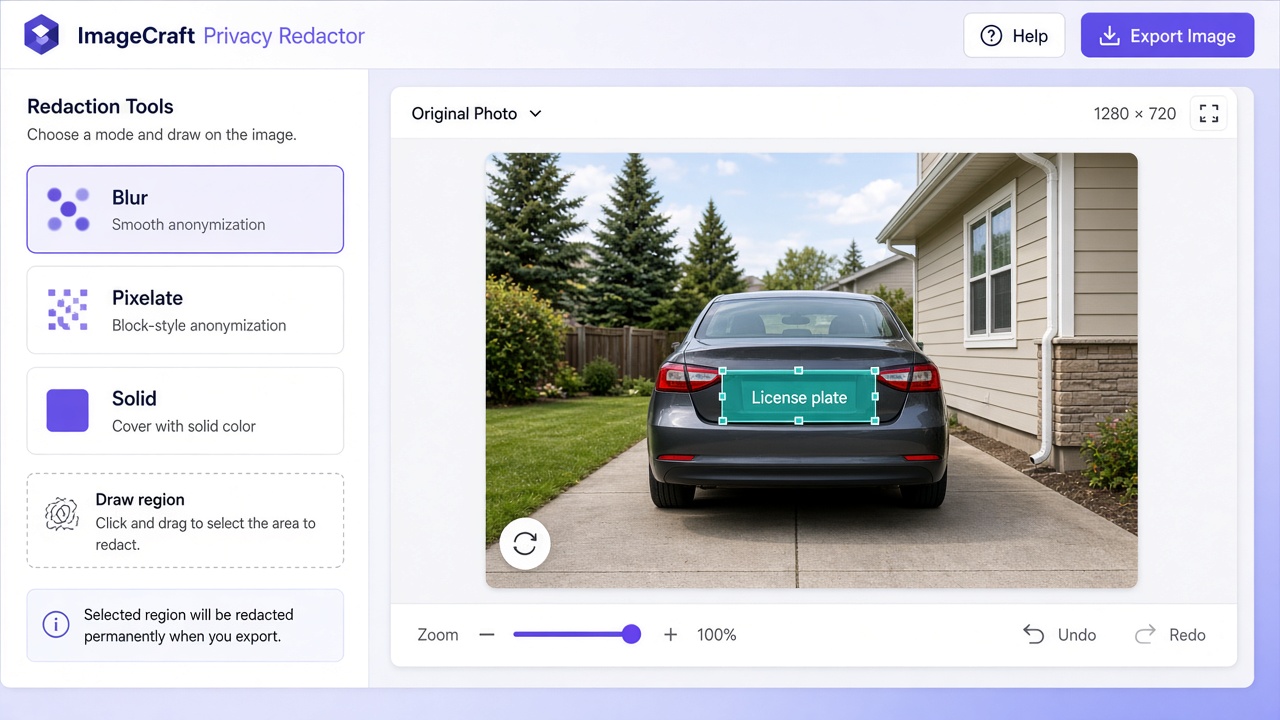Click the top-left handle of License plate box
Screen dimensions: 1280x720
(x=723, y=371)
